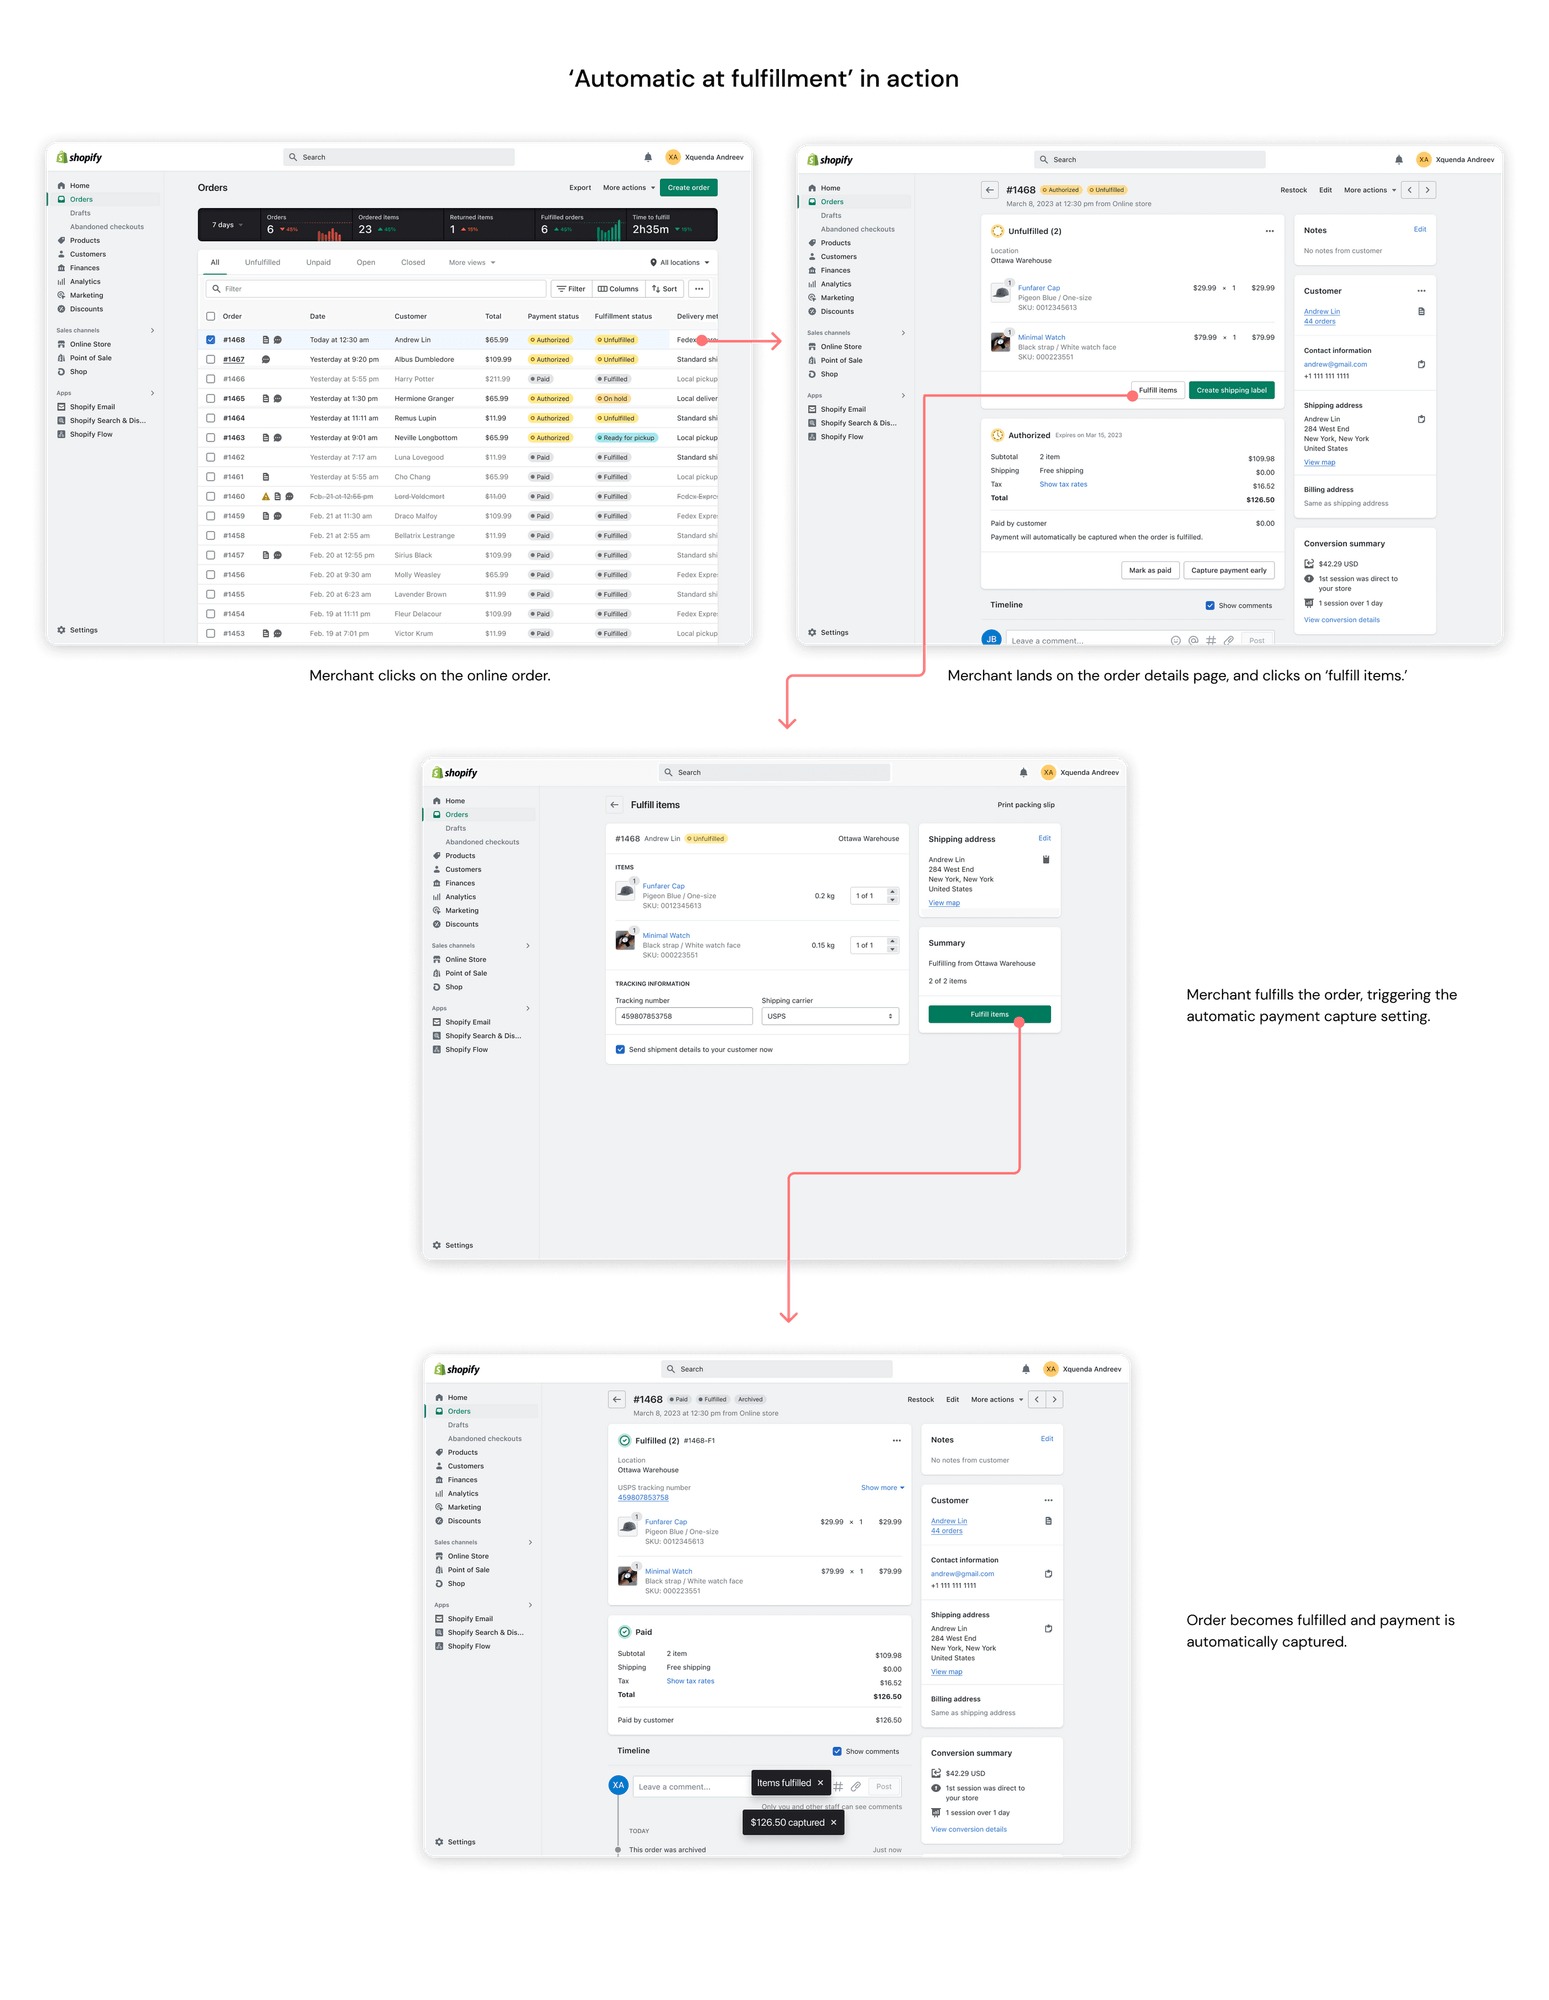This screenshot has width=1549, height=2000.
Task: Toggle select-all checkbox in orders table header
Action: point(210,316)
